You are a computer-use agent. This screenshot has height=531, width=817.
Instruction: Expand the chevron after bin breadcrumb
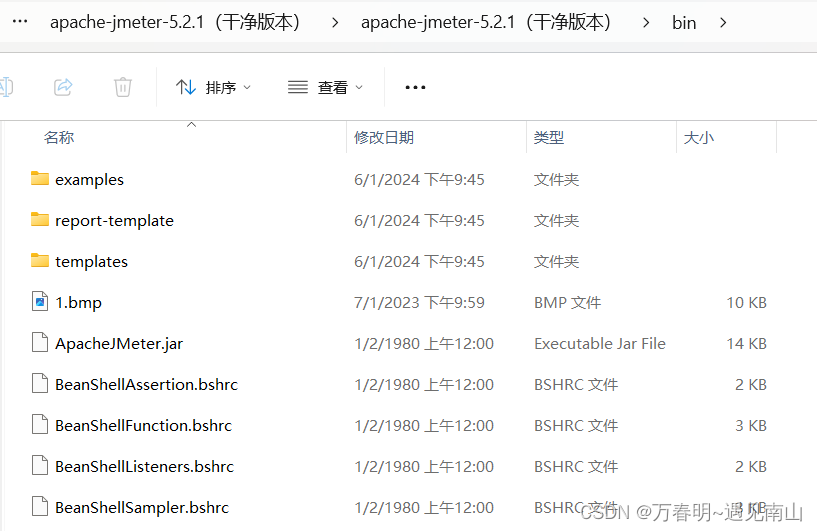[723, 23]
